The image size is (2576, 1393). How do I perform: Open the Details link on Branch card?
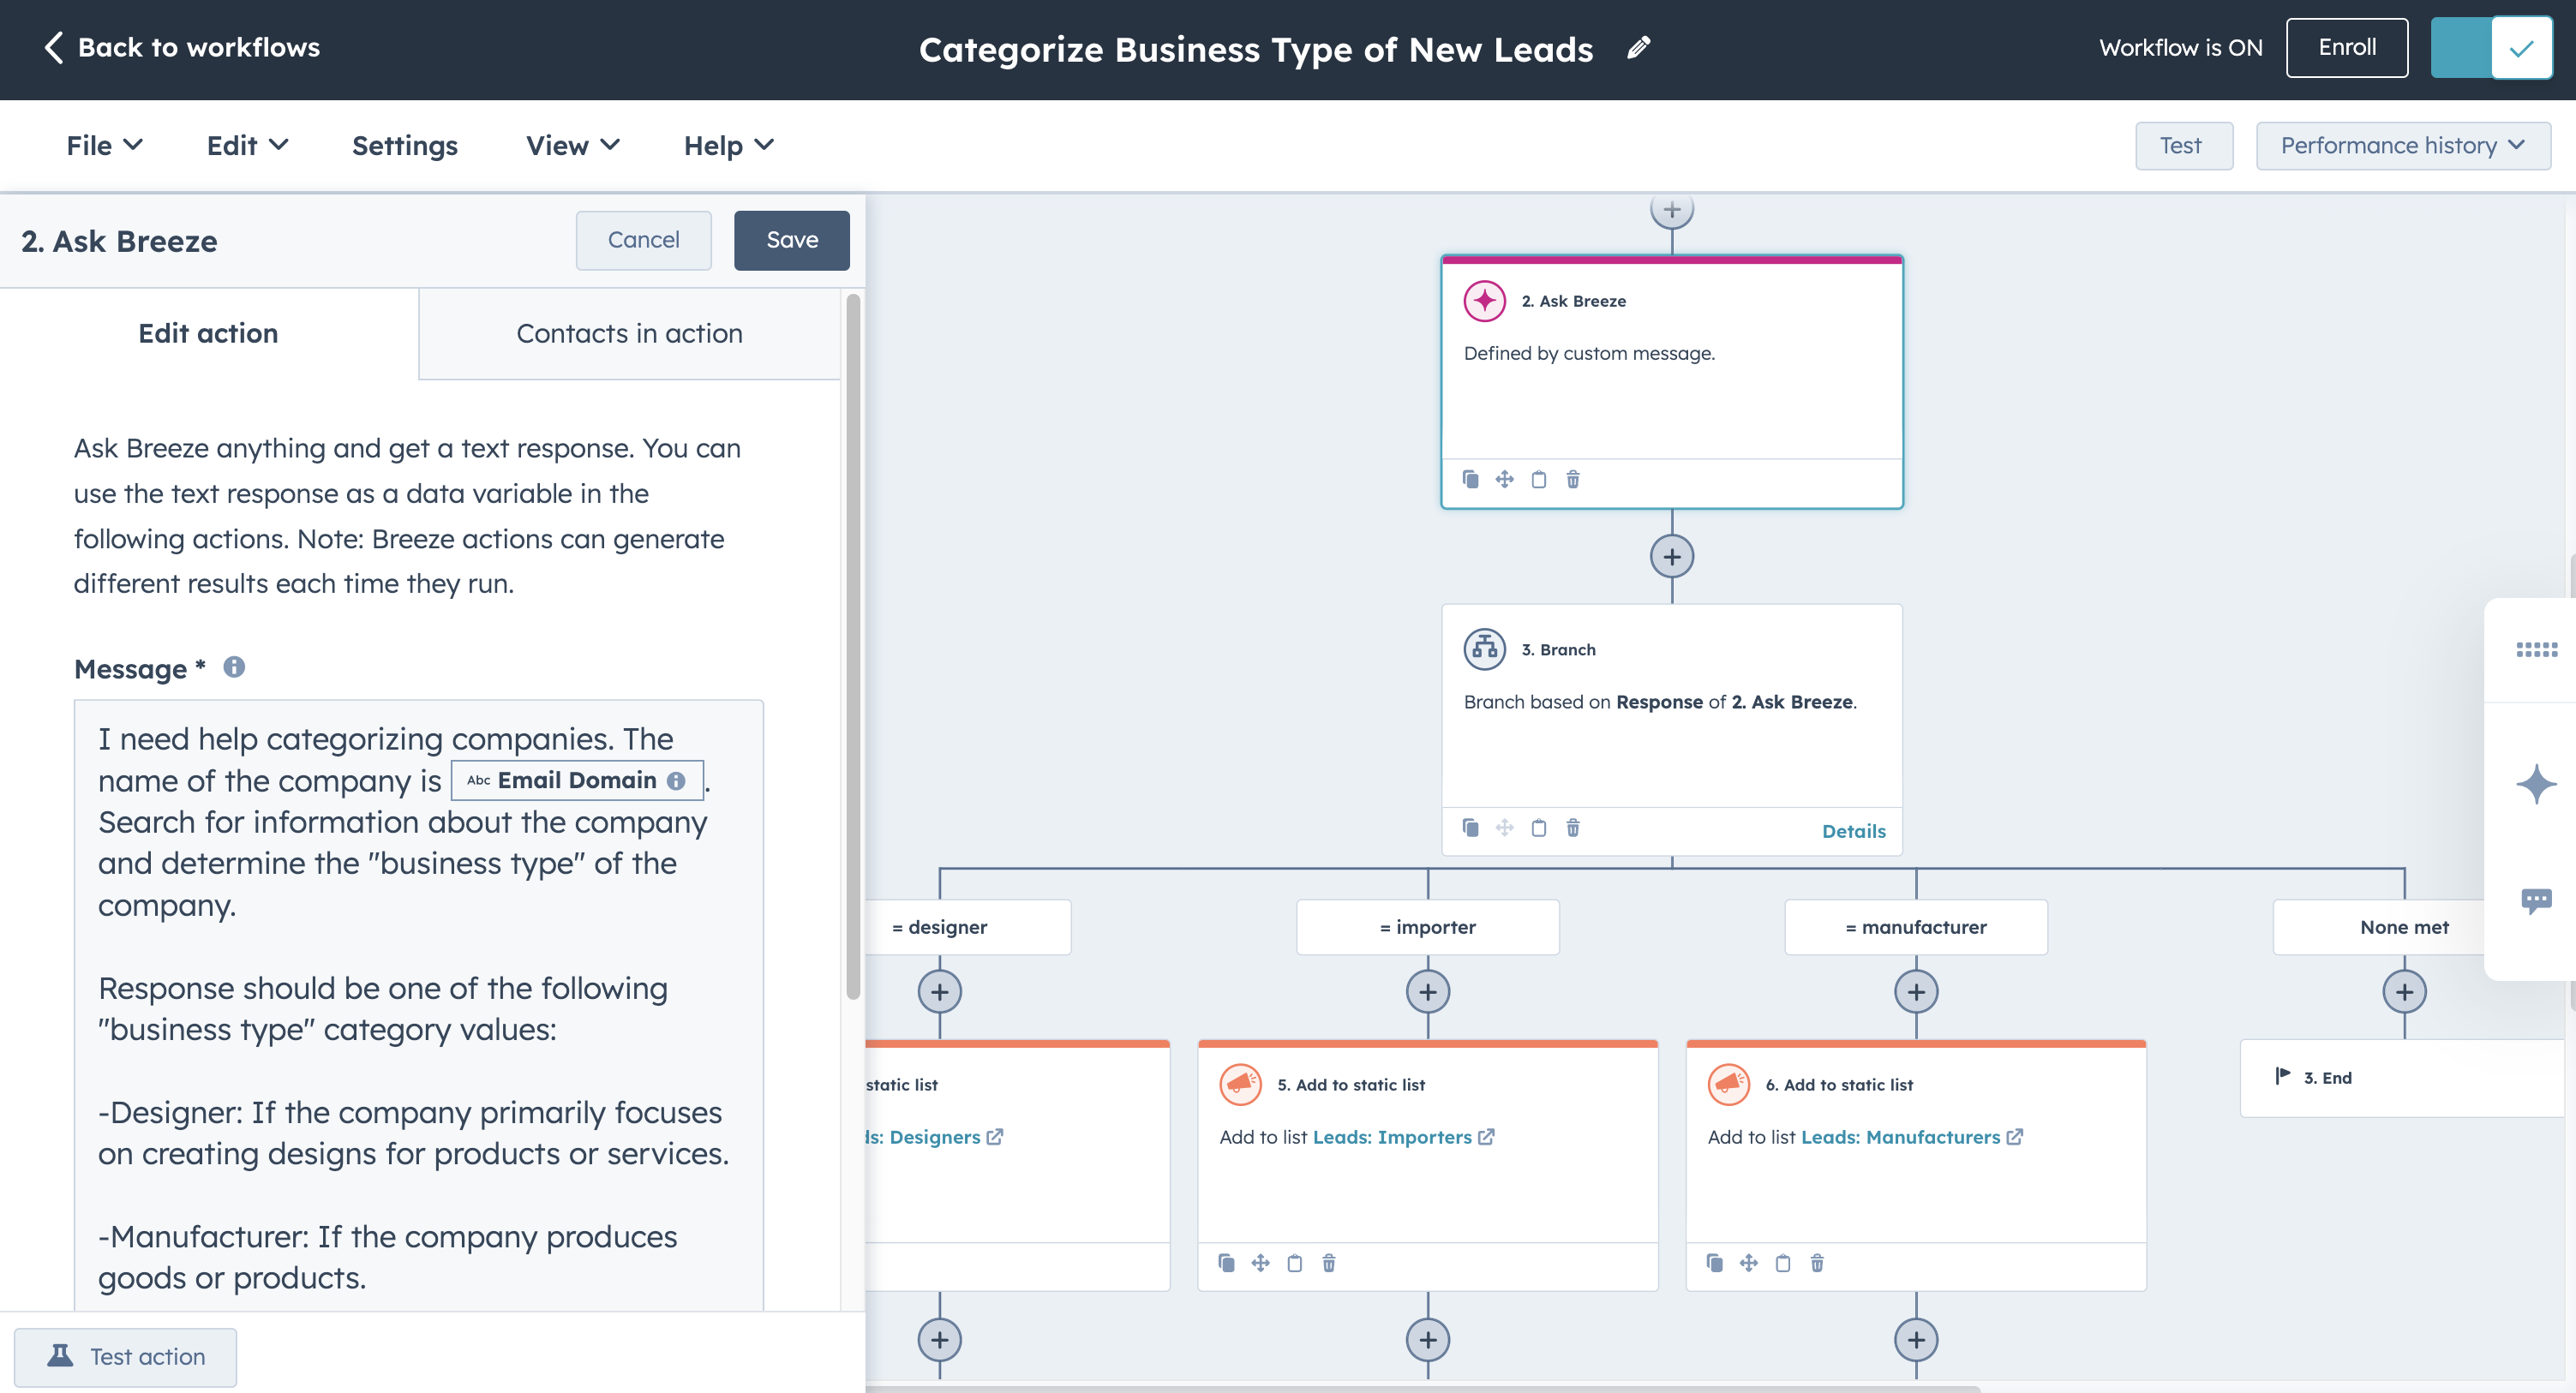pos(1853,831)
